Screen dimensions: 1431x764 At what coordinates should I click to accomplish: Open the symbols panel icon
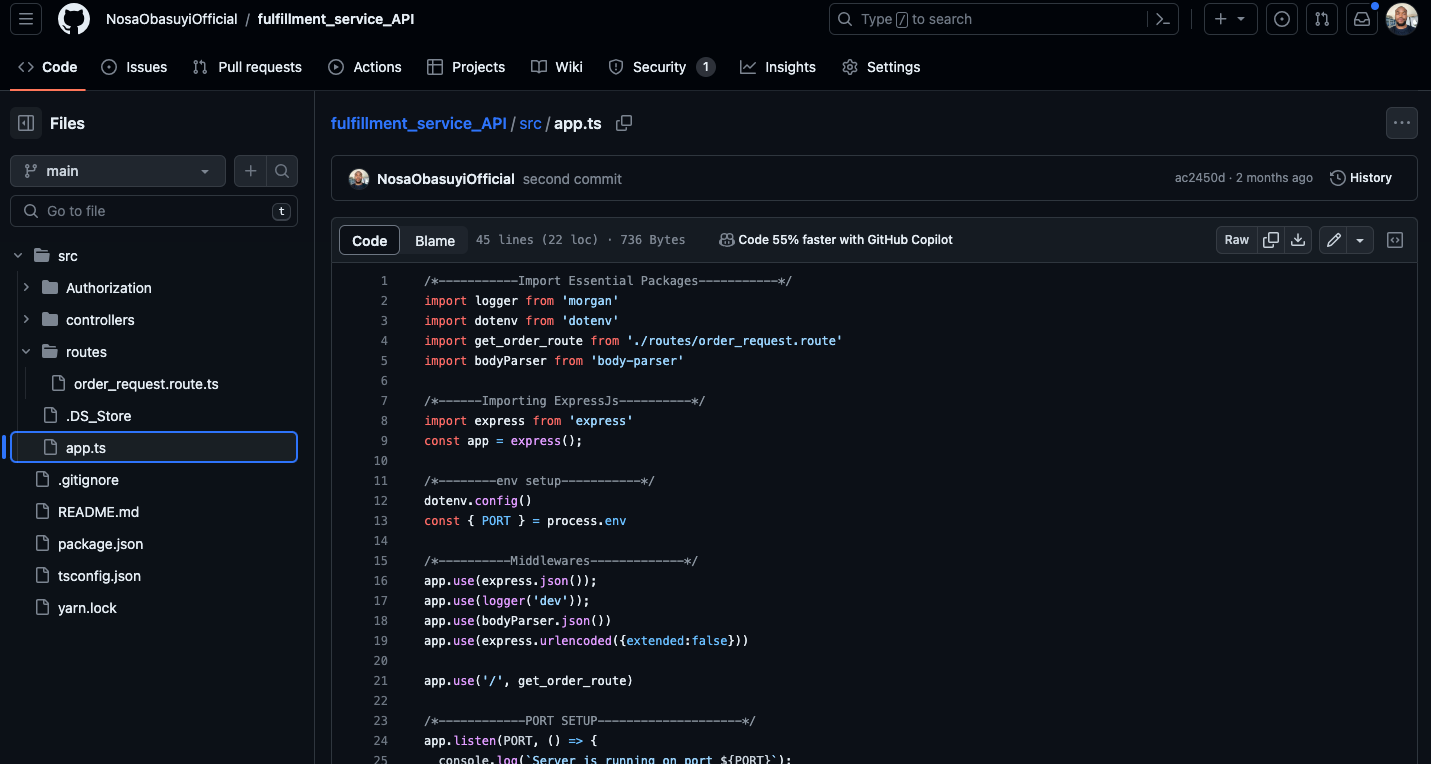point(1396,240)
